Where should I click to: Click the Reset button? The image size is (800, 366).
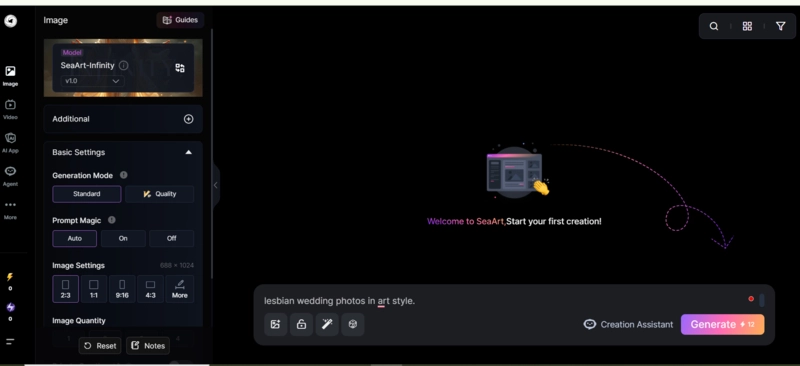point(100,346)
